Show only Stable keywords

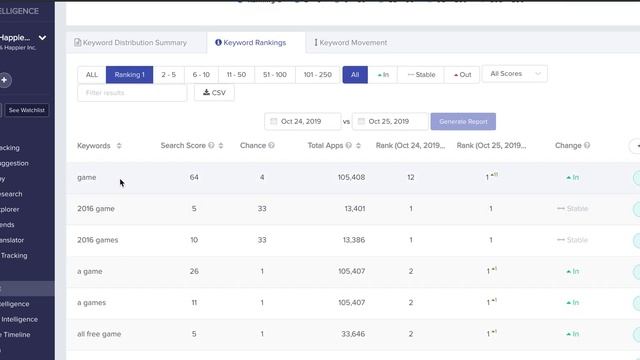[421, 75]
